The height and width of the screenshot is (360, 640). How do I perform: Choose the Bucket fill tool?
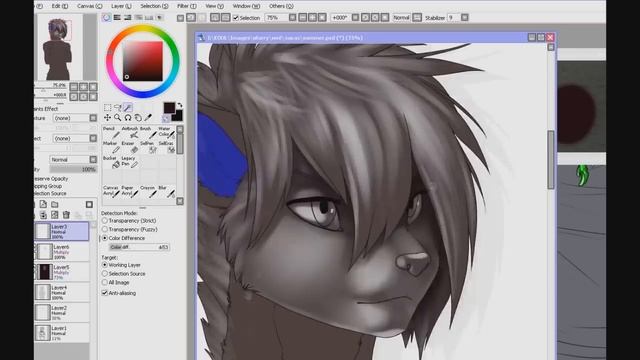(x=111, y=162)
